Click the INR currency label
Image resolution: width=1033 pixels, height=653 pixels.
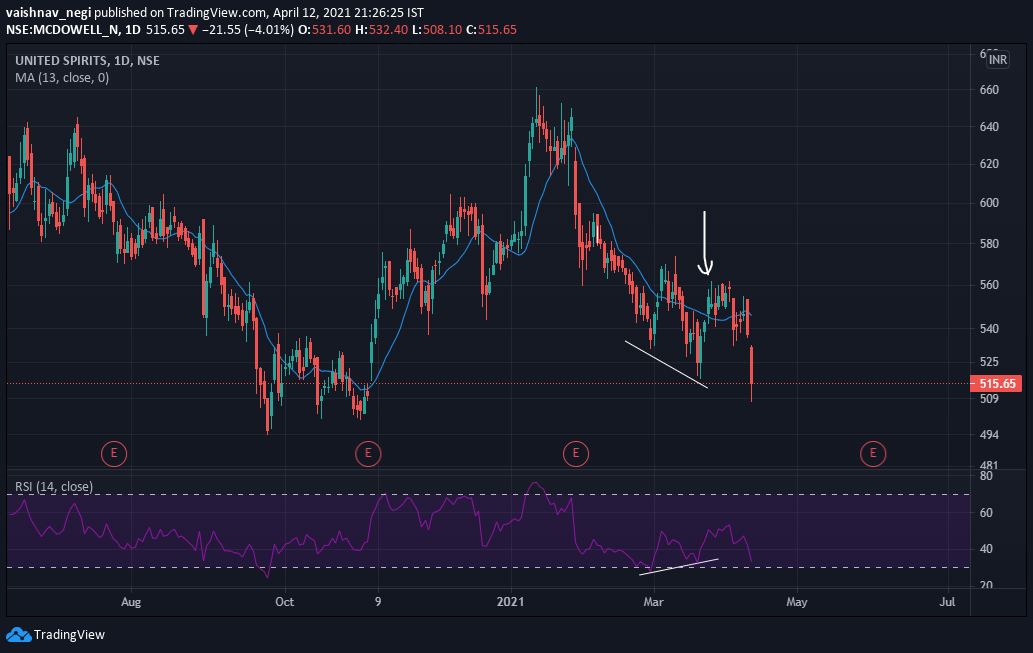pyautogui.click(x=997, y=60)
